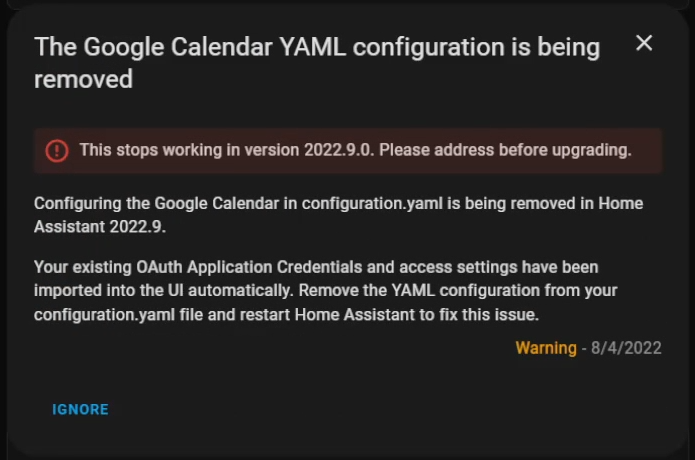Image resolution: width=695 pixels, height=460 pixels.
Task: Click "imported into the UI automatically" text
Action: pos(164,291)
